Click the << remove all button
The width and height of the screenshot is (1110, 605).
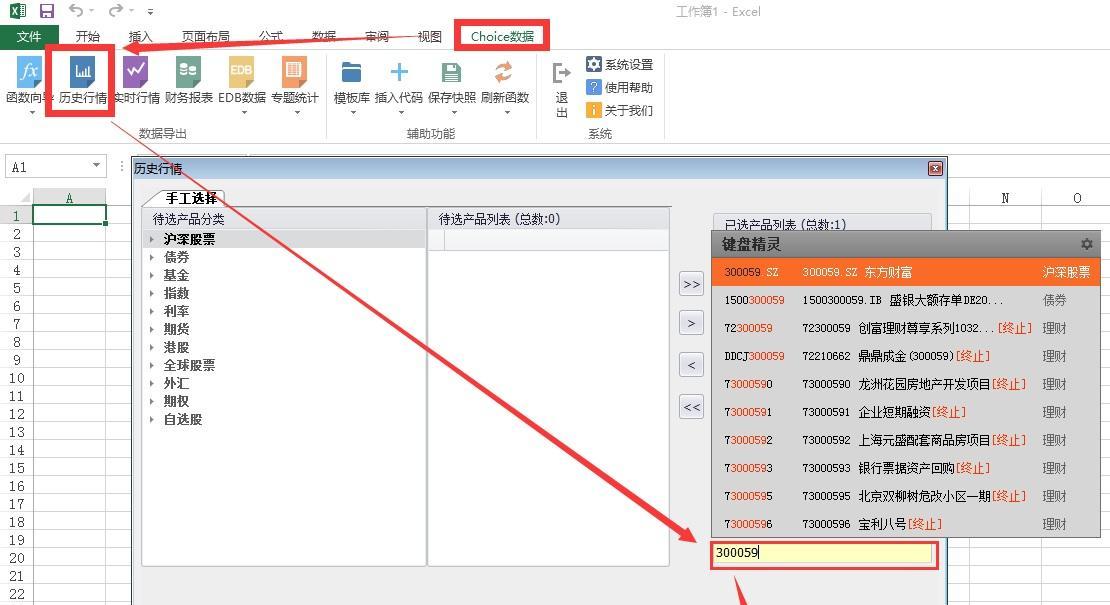(x=691, y=407)
